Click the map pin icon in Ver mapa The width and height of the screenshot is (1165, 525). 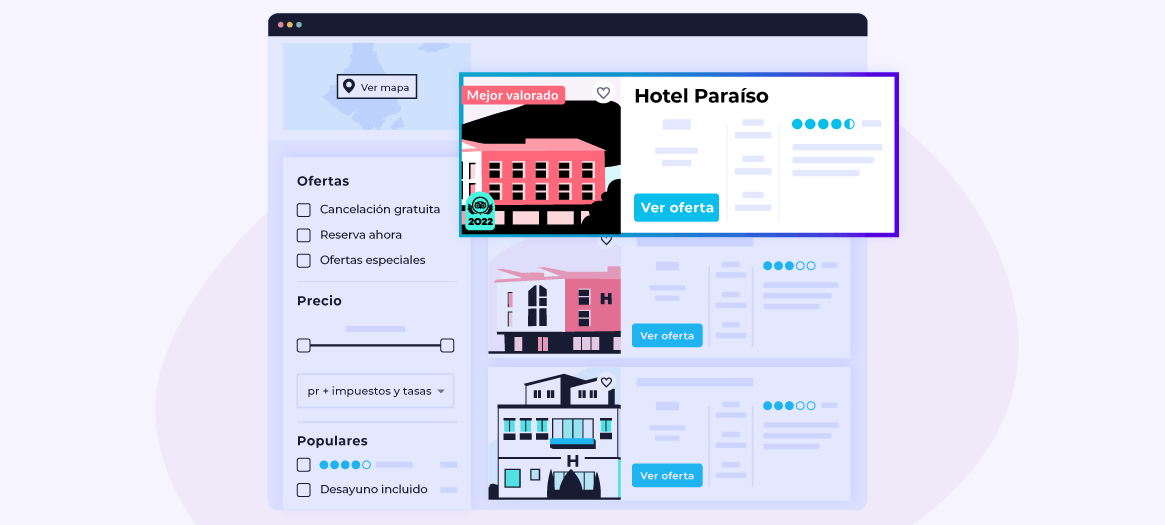[348, 87]
